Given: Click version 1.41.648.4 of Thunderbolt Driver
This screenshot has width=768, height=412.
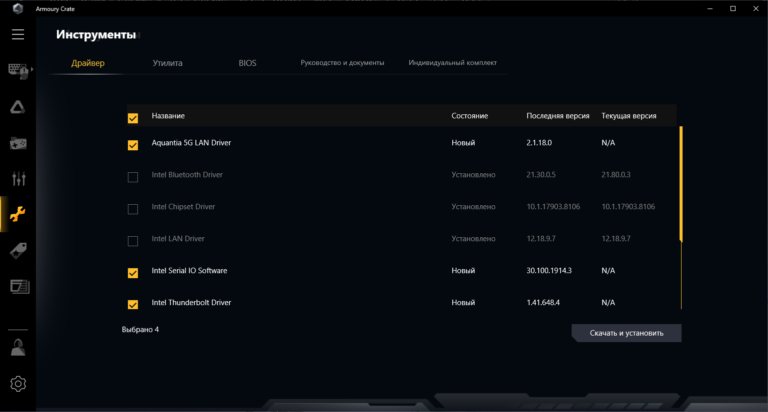Looking at the screenshot, I should [543, 303].
